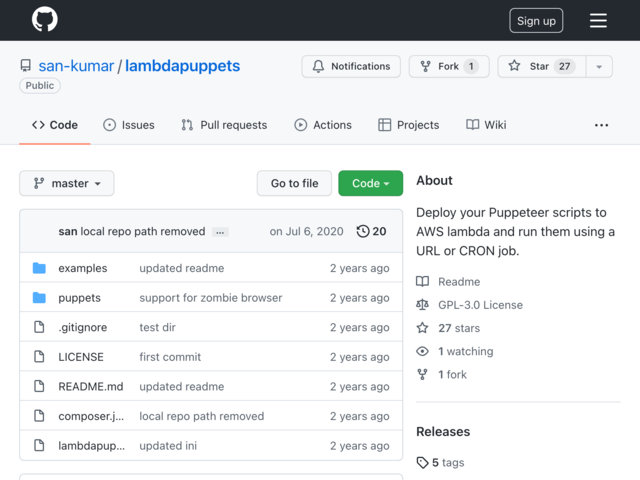Open the 'first commit' commit message
The height and width of the screenshot is (480, 640).
click(170, 357)
